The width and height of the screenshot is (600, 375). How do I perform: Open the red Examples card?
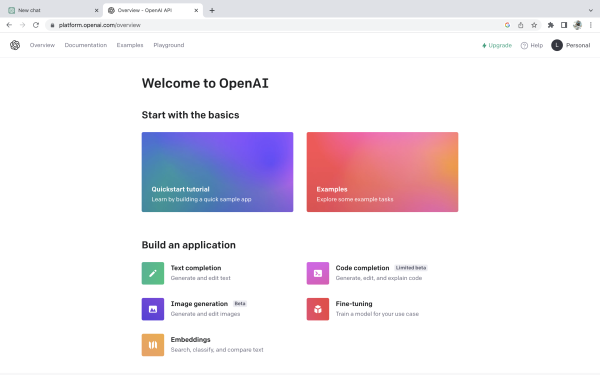pos(382,172)
